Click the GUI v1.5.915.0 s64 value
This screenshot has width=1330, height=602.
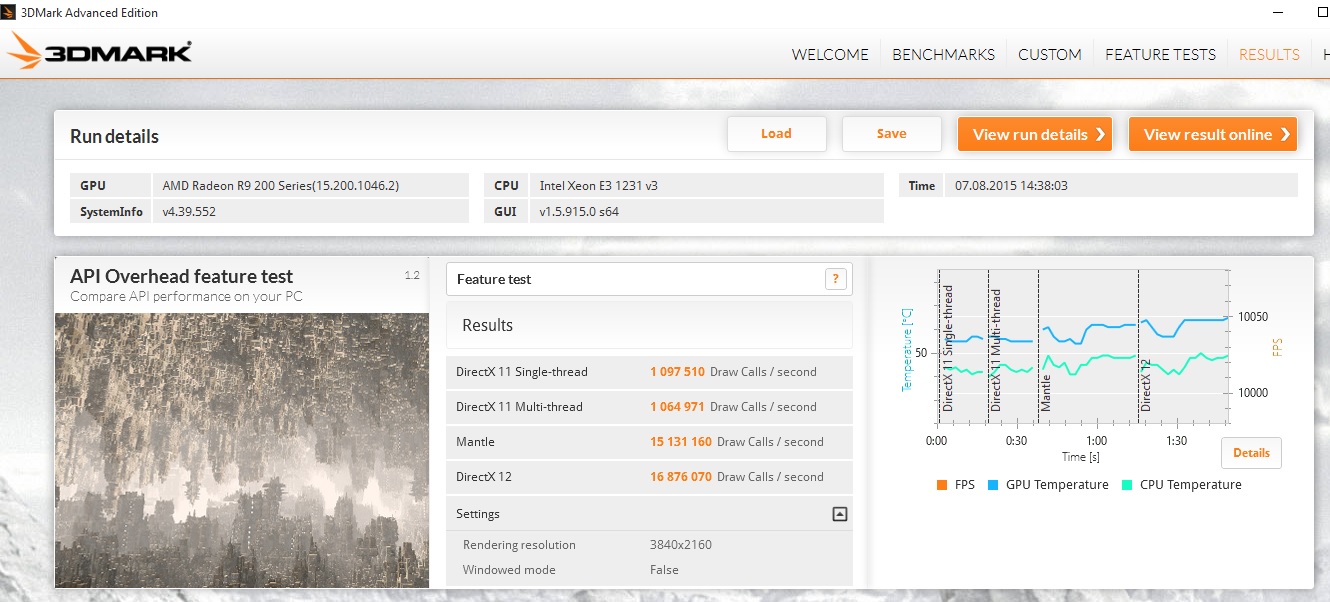click(579, 212)
